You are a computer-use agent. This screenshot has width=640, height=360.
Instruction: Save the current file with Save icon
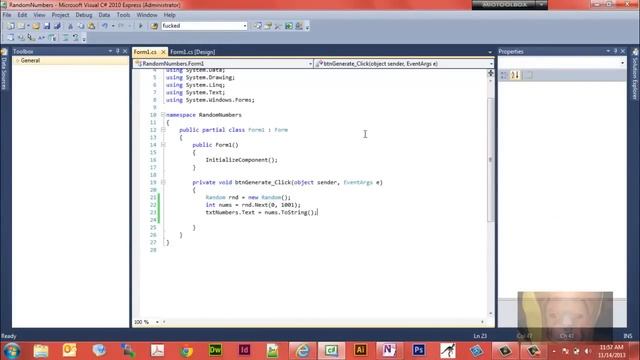[47, 26]
